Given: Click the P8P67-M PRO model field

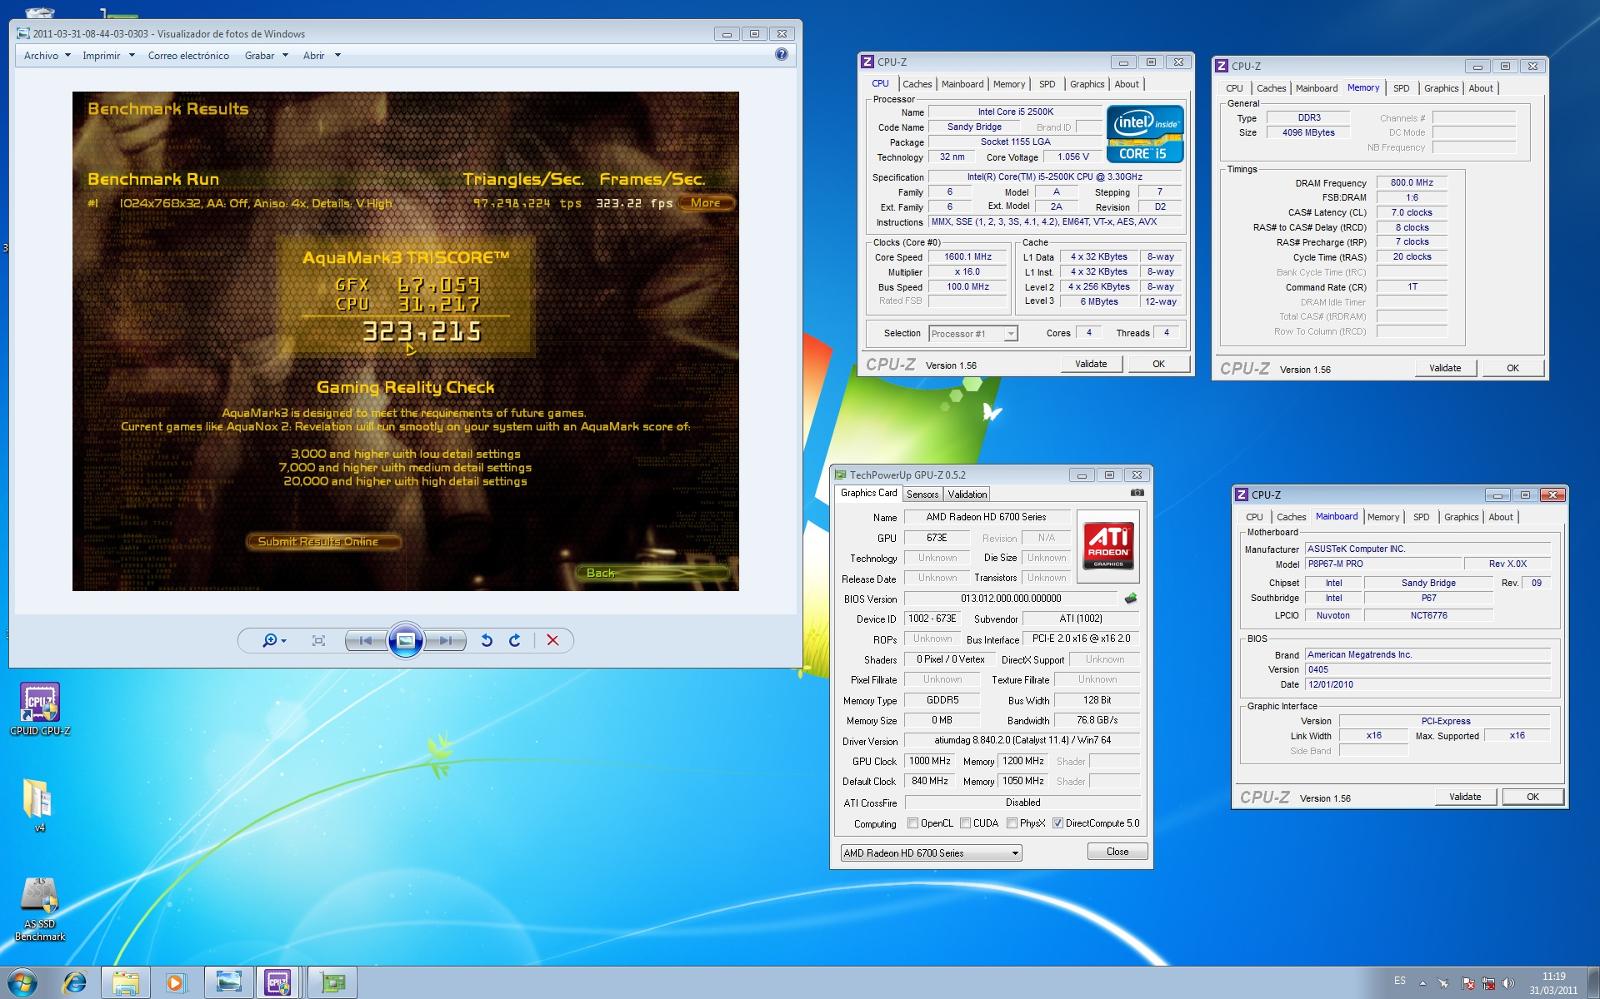Looking at the screenshot, I should point(1383,564).
